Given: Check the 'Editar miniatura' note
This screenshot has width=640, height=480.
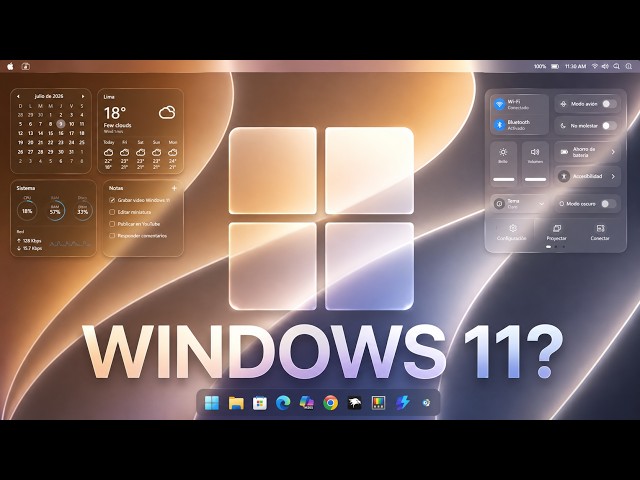Looking at the screenshot, I should pyautogui.click(x=112, y=212).
